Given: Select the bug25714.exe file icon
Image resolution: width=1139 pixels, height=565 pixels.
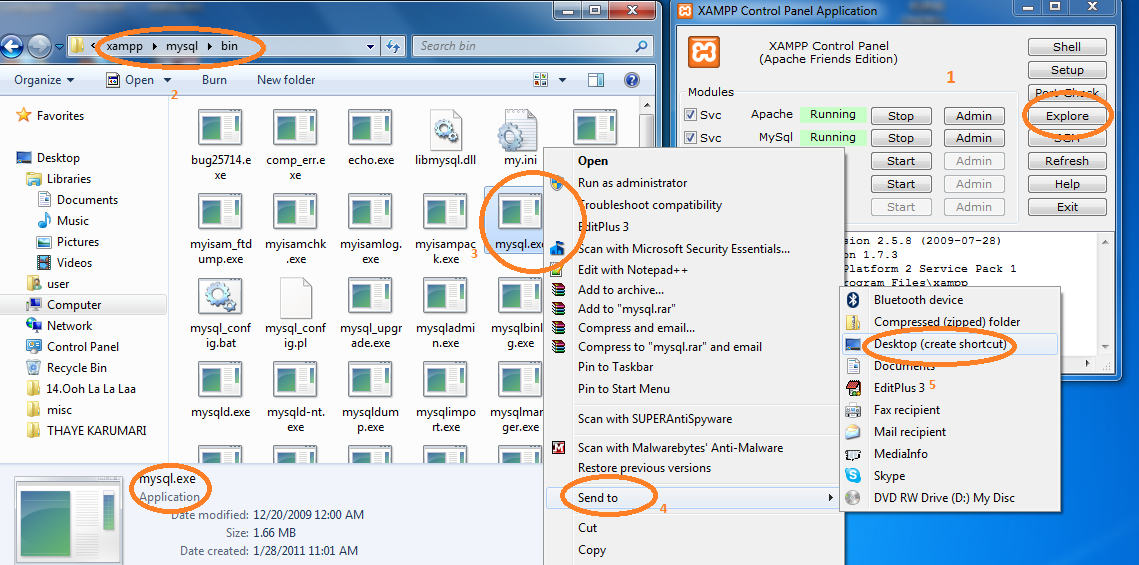Looking at the screenshot, I should pos(220,128).
